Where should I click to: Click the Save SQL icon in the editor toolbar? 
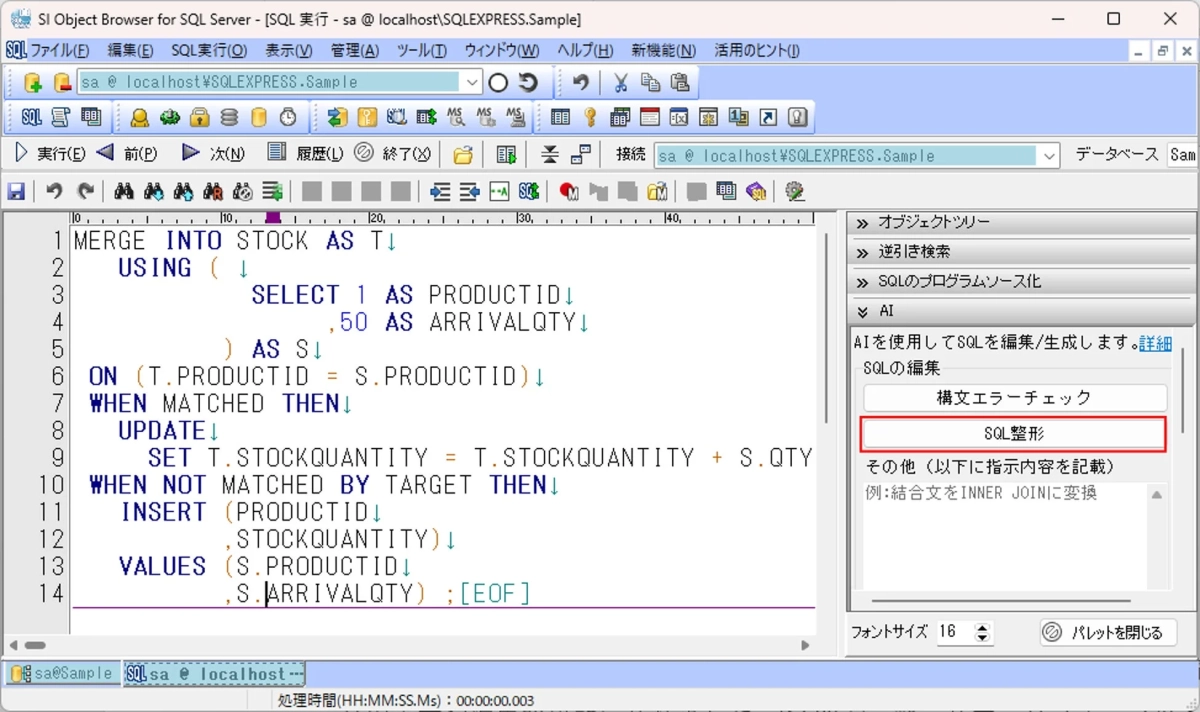15,191
